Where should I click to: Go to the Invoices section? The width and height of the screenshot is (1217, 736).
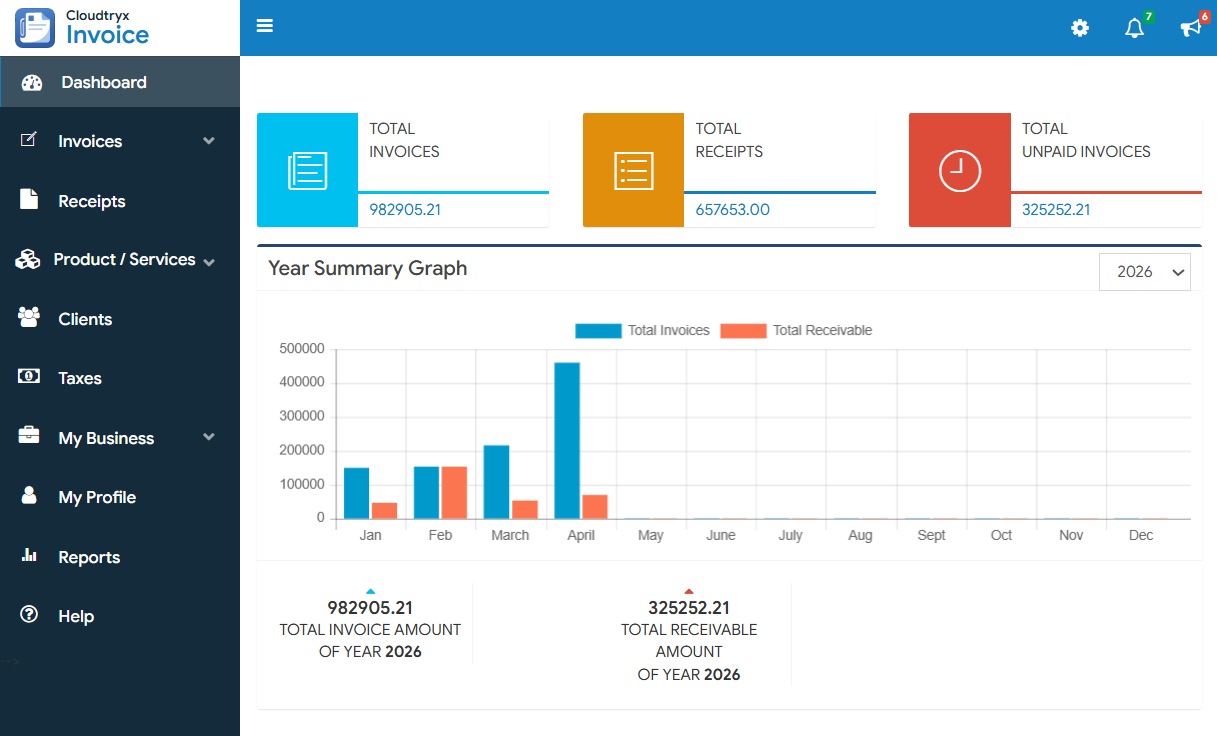90,141
